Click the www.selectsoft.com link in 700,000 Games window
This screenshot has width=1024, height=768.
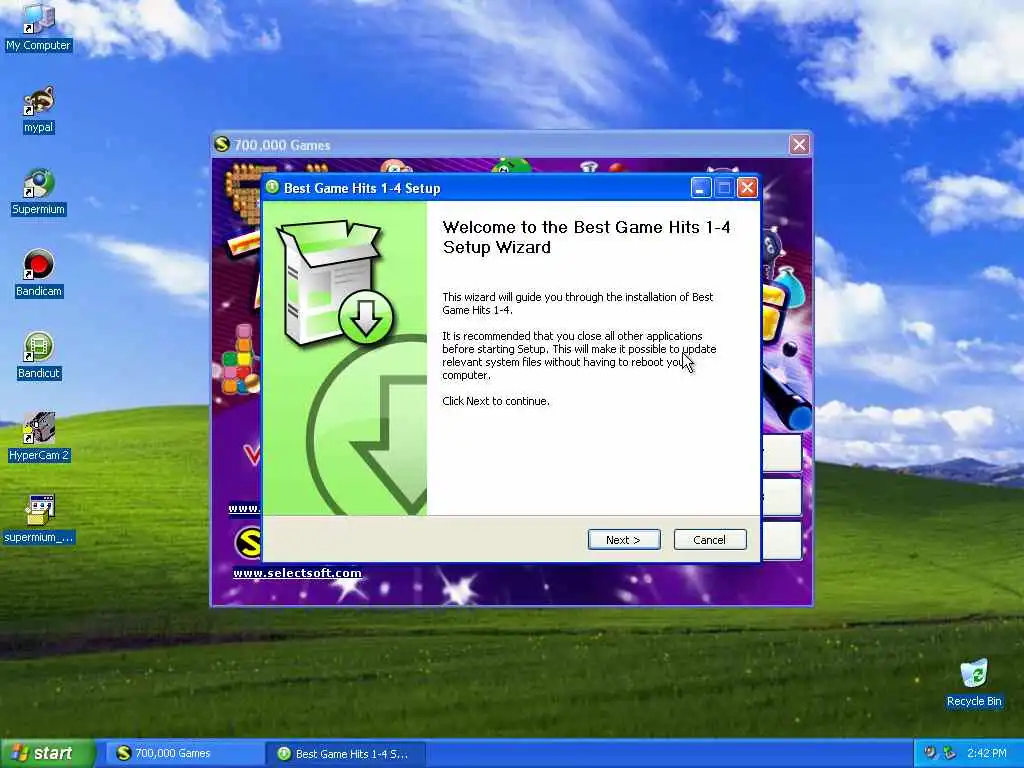click(x=297, y=573)
